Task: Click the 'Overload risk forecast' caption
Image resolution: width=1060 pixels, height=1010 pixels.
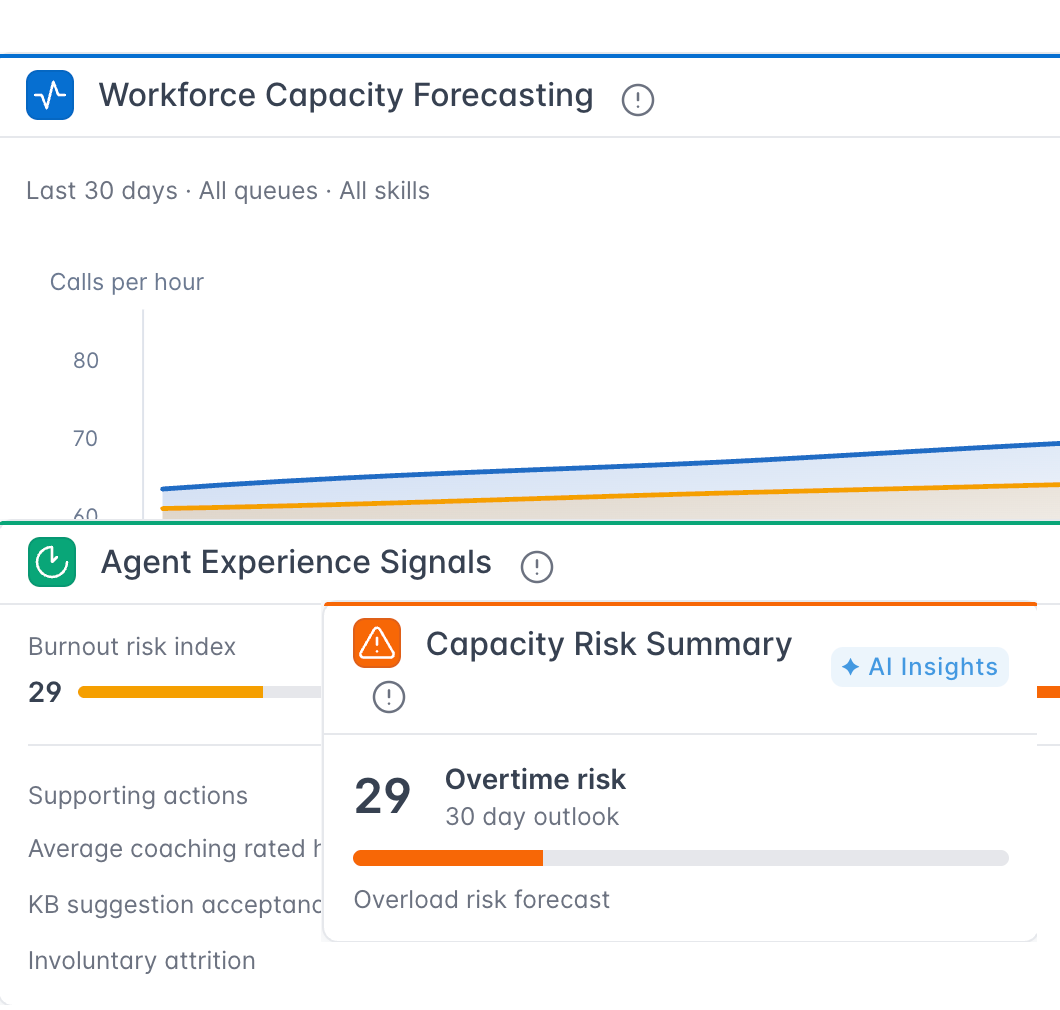Action: [x=482, y=900]
